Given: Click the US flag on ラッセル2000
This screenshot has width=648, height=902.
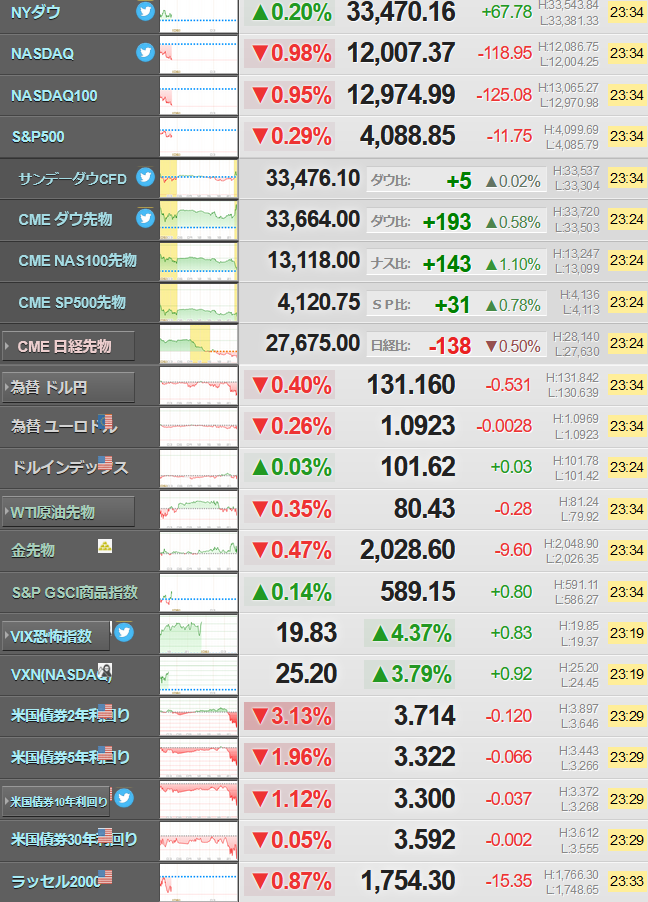Looking at the screenshot, I should tap(105, 877).
